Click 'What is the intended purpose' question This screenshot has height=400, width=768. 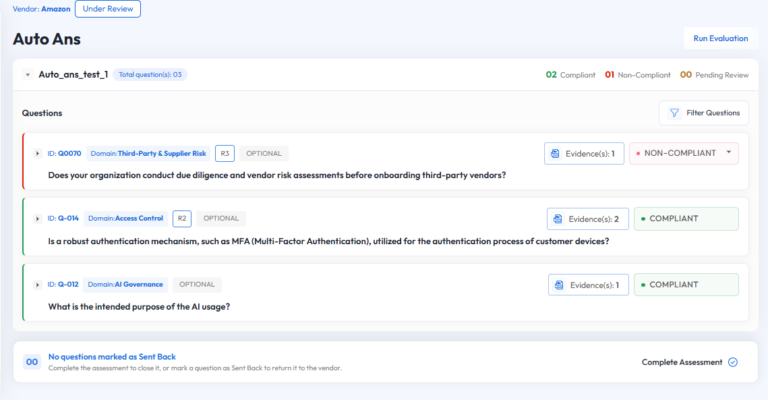click(139, 307)
